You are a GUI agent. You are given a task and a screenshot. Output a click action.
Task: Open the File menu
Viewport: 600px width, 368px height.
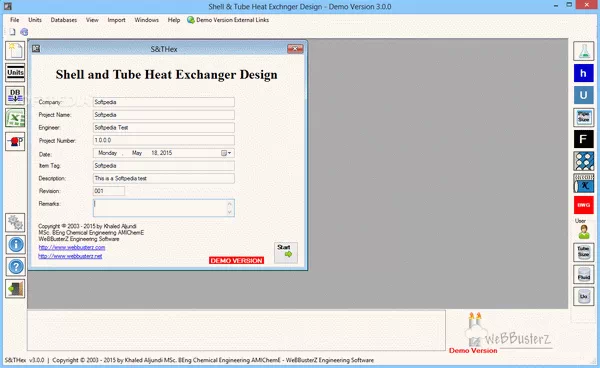(x=15, y=20)
